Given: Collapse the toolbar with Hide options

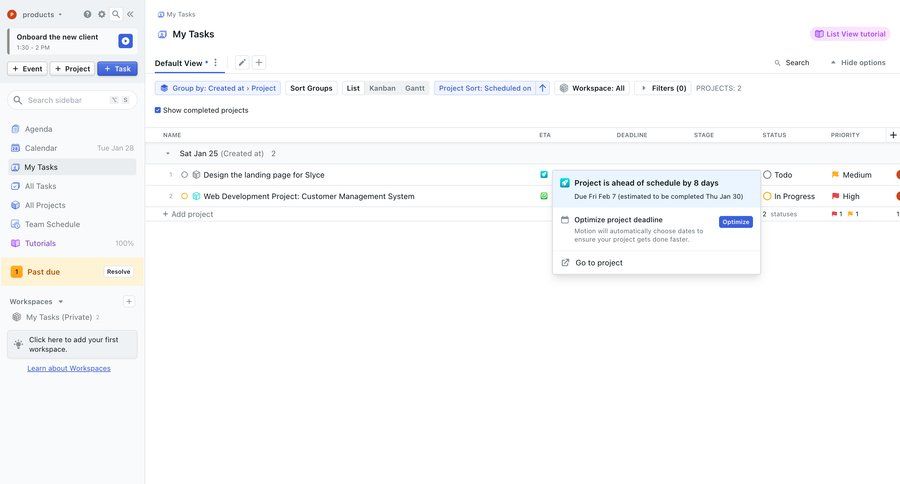Looking at the screenshot, I should [x=858, y=63].
